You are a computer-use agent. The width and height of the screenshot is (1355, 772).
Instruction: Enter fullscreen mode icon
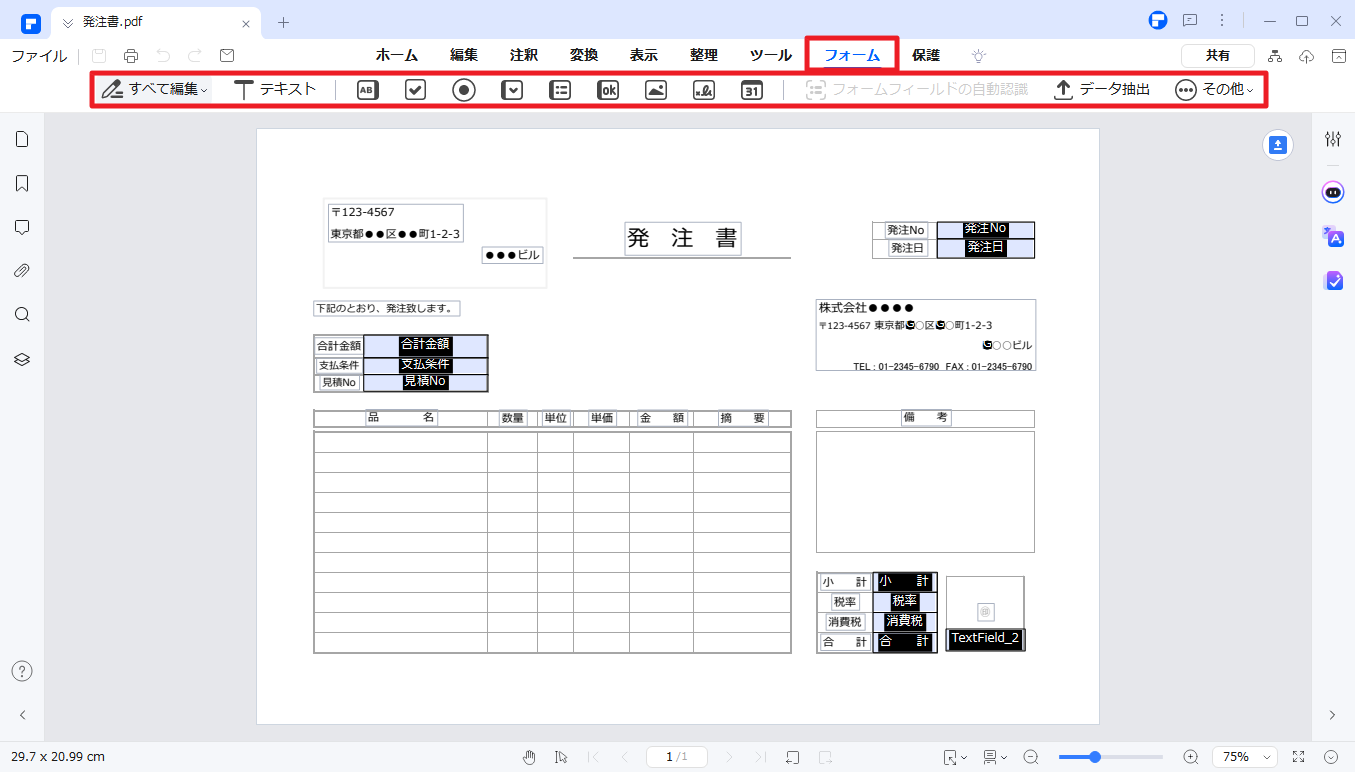coord(1299,757)
